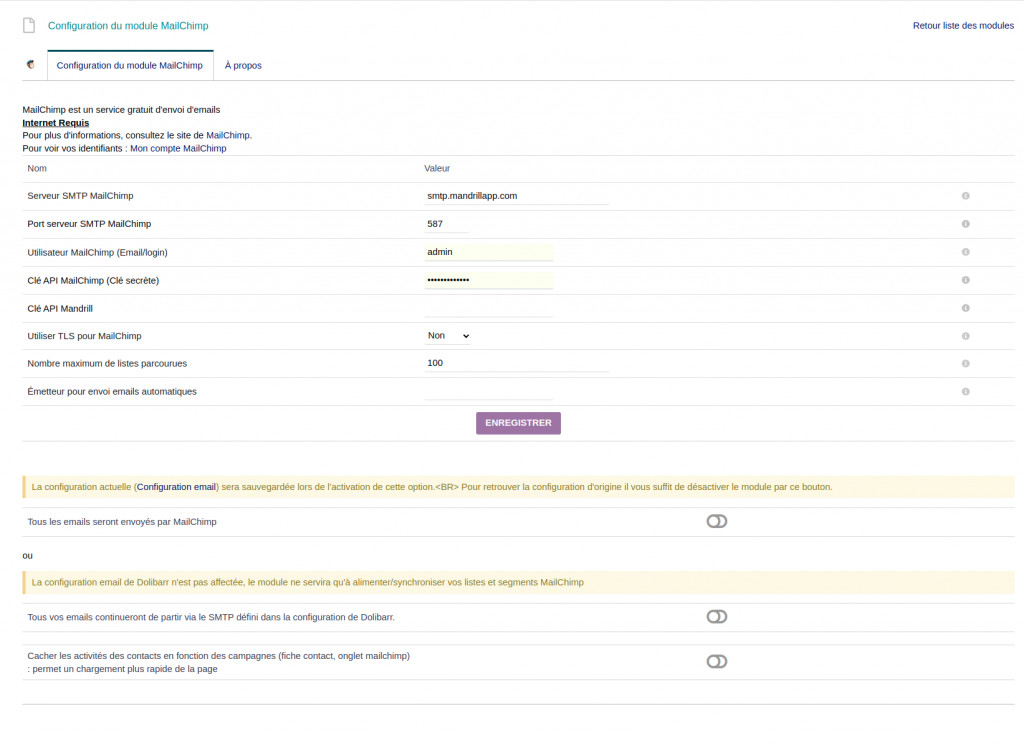Image resolution: width=1024 pixels, height=745 pixels.
Task: Click info icon for Nombre maximum de listes
Action: pos(965,364)
